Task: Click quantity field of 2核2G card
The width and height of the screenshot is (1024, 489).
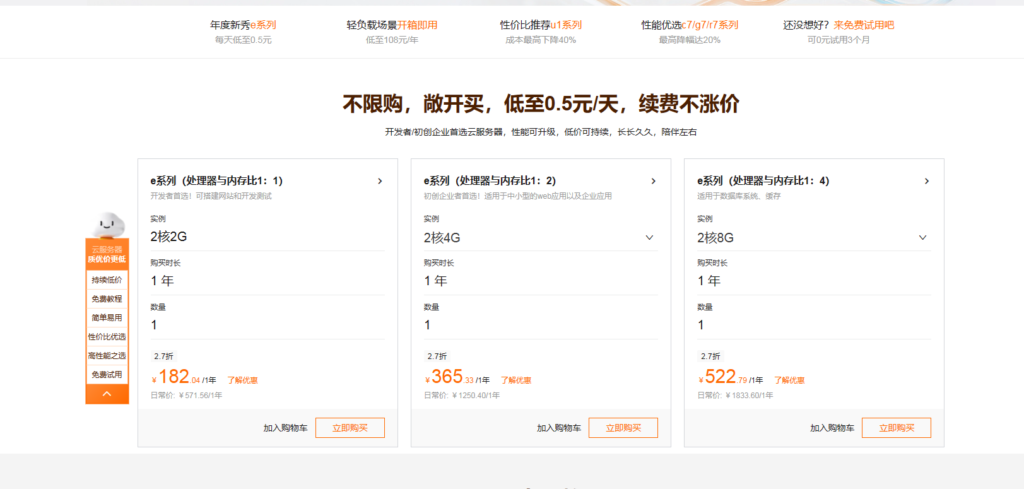Action: (x=267, y=325)
